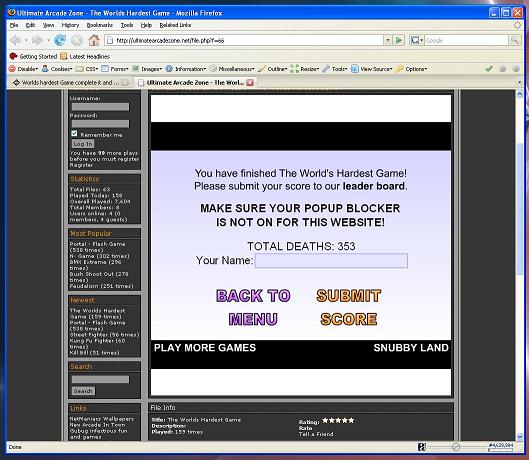The height and width of the screenshot is (460, 529).
Task: Open Bush Shoot Out game link
Action: point(99,277)
